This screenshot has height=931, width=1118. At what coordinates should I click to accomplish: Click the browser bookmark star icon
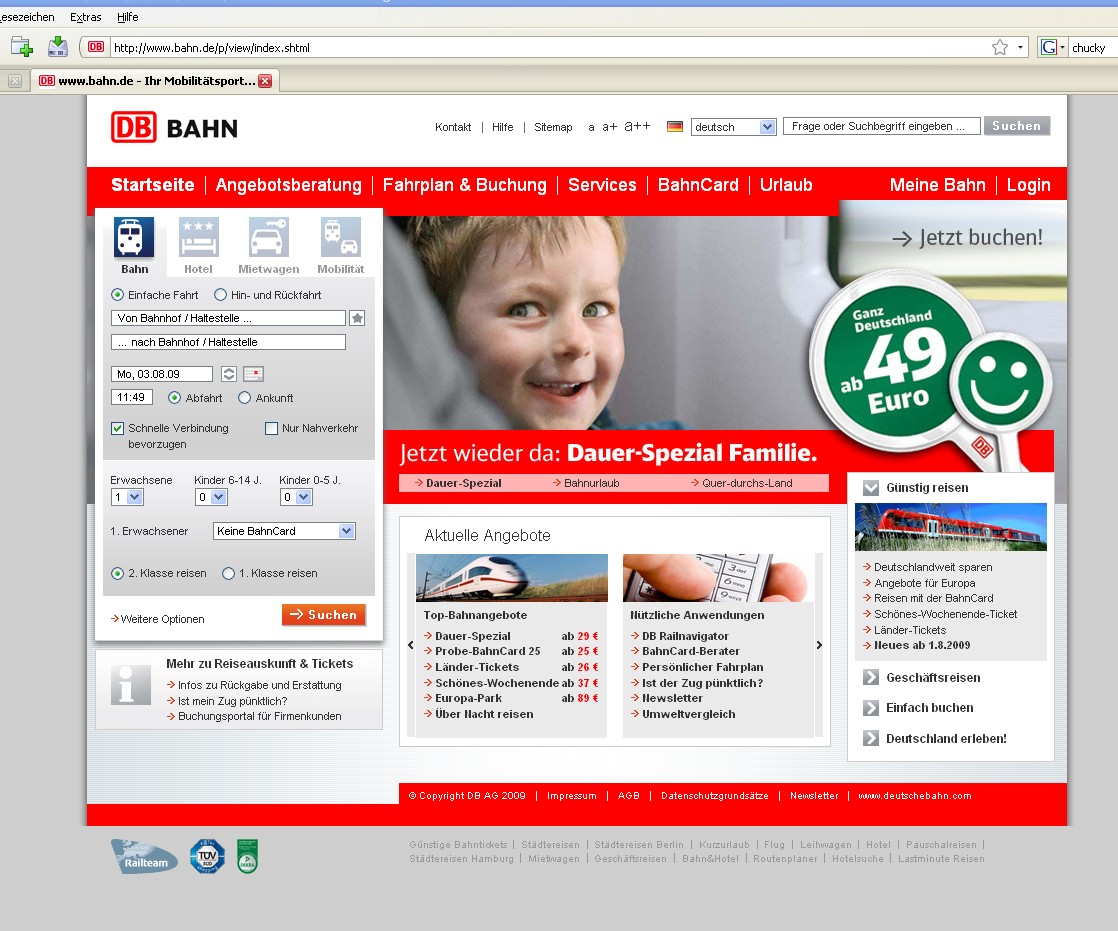pos(1000,47)
